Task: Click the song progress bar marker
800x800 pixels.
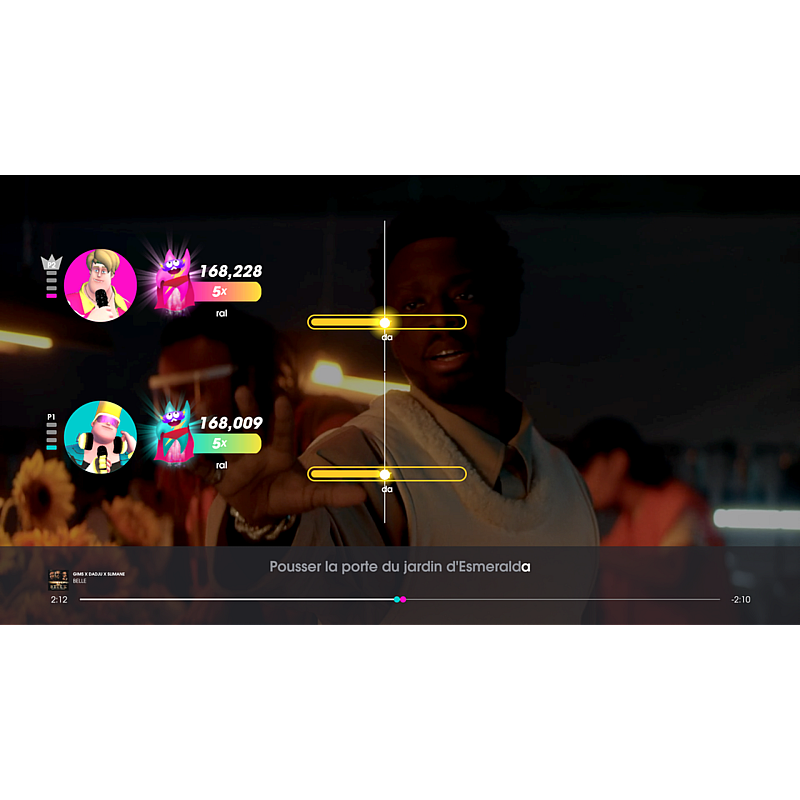Action: 399,599
